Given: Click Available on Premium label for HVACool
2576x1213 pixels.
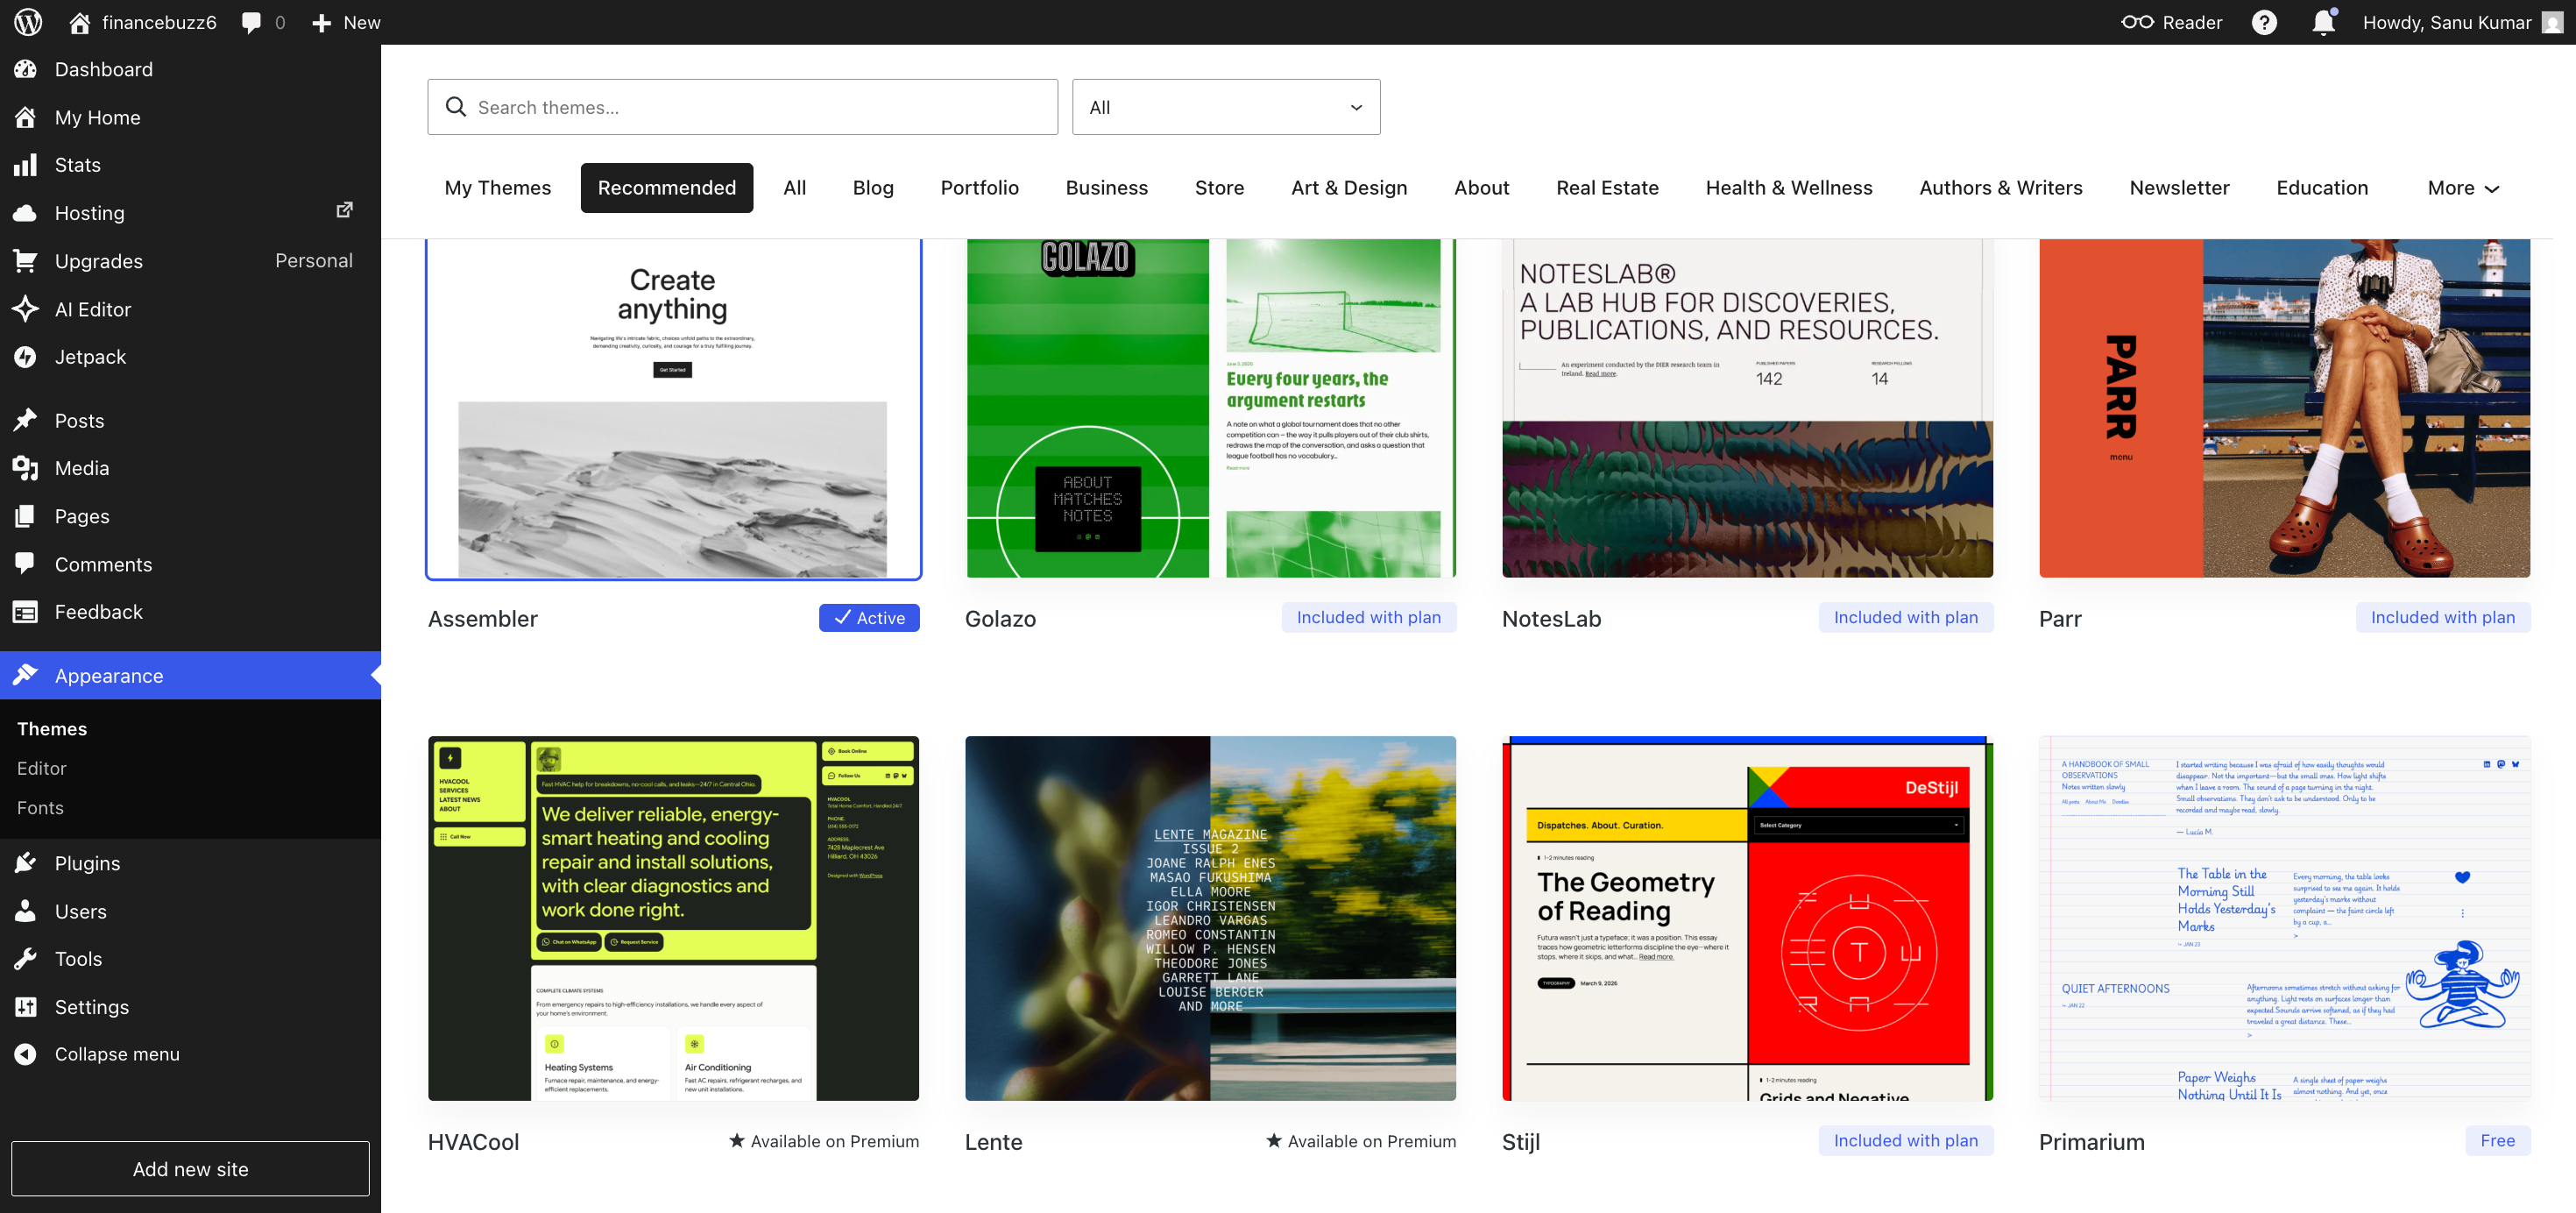Looking at the screenshot, I should 824,1141.
